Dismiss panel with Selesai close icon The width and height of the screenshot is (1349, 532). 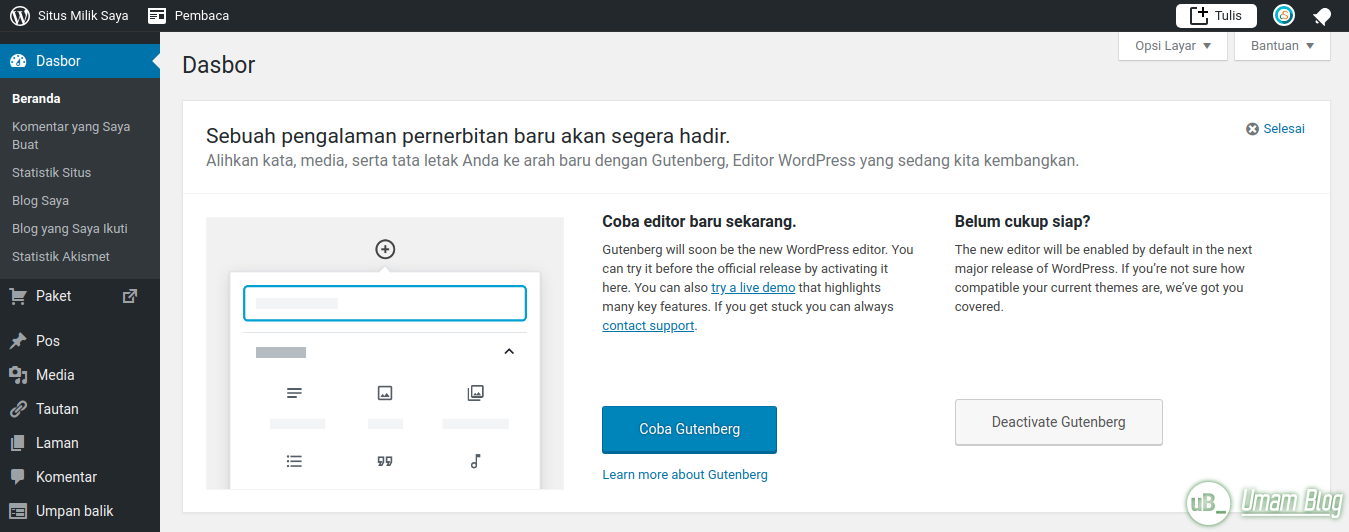[x=1252, y=129]
